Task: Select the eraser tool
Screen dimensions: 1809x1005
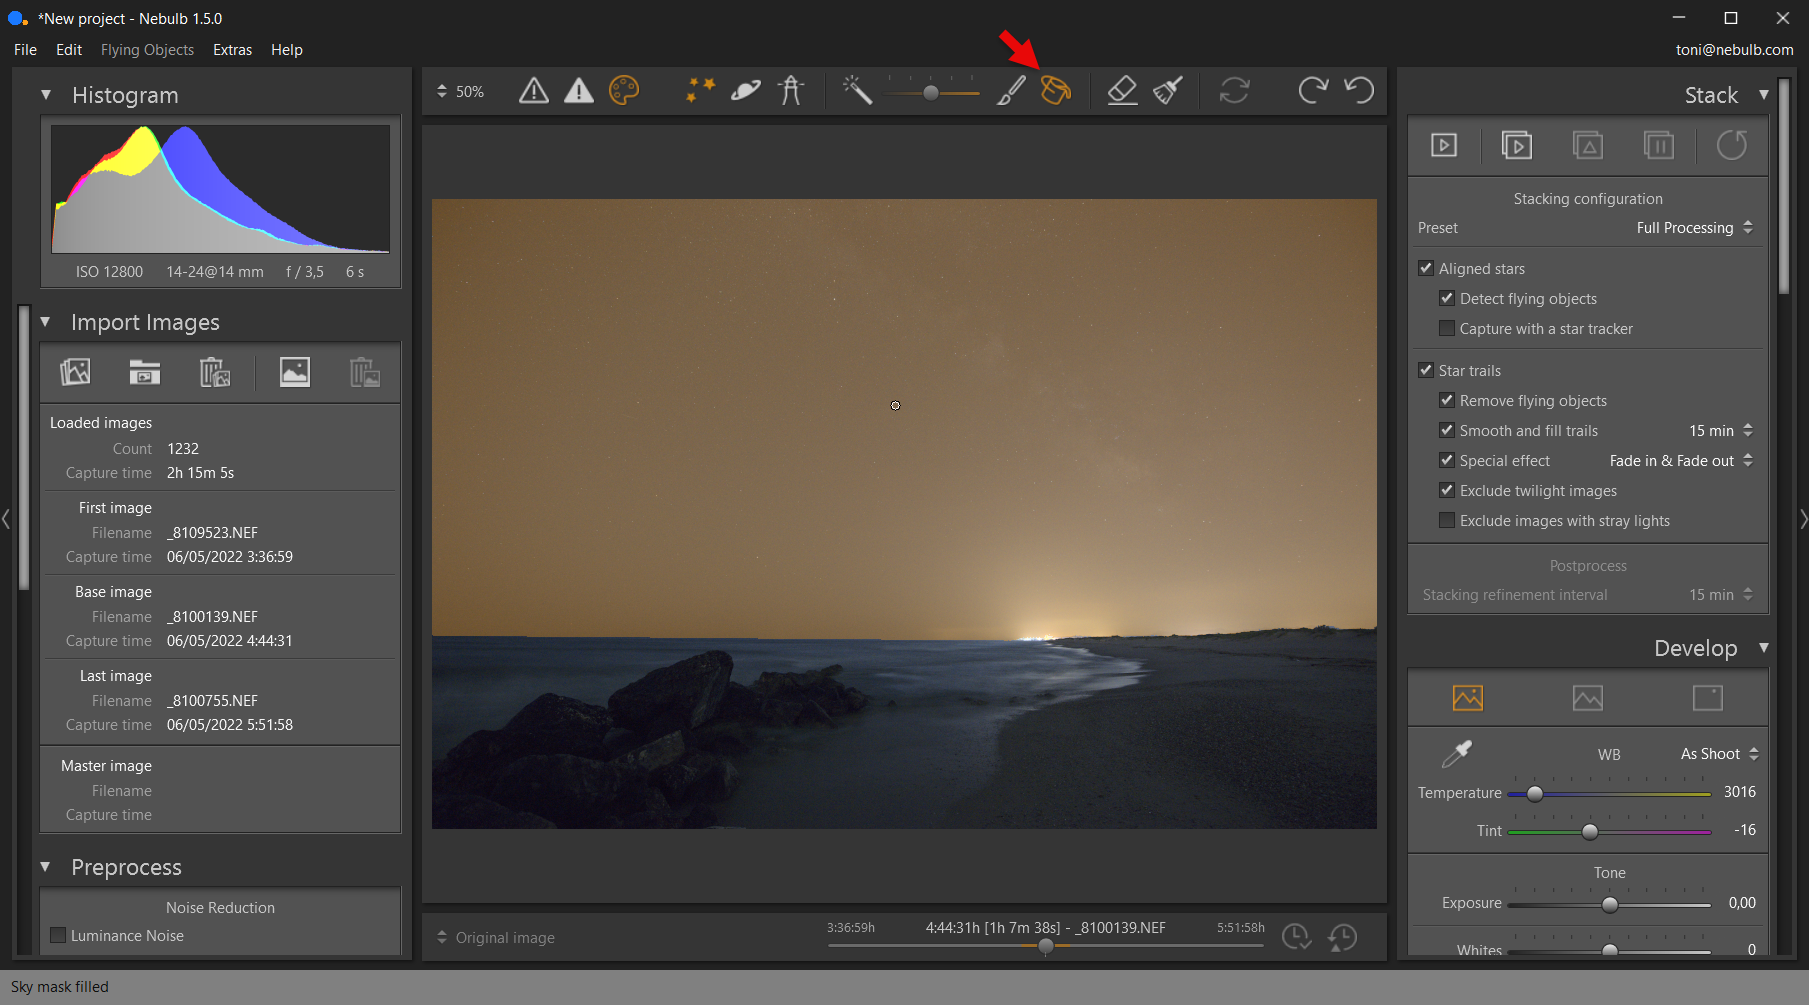Action: tap(1122, 91)
